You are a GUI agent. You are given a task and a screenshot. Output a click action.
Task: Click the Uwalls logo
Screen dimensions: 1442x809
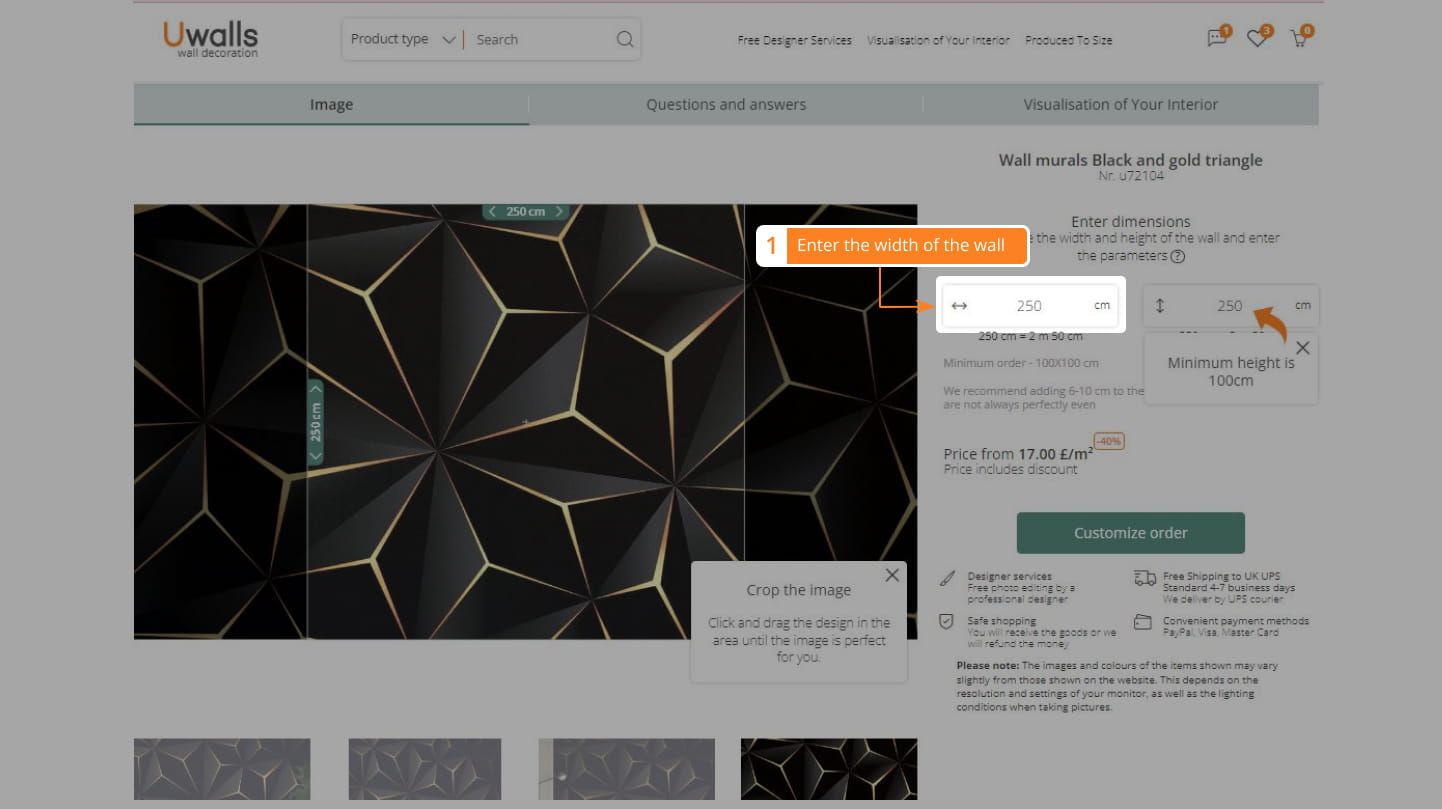[211, 39]
